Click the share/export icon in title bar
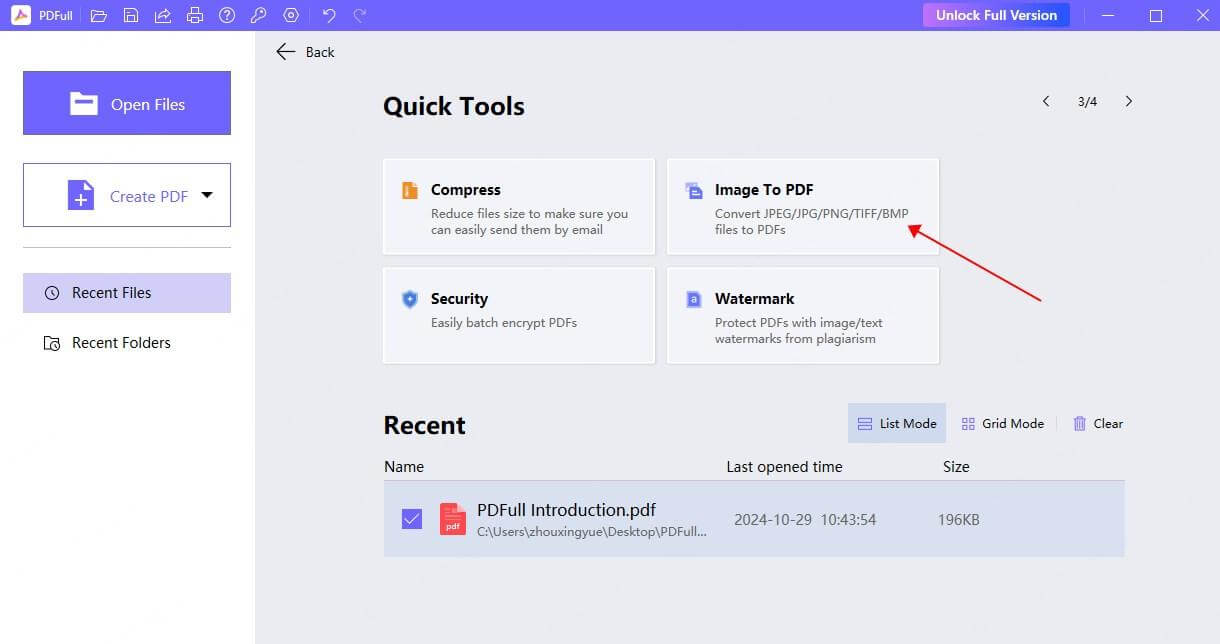The image size is (1220, 644). (163, 15)
